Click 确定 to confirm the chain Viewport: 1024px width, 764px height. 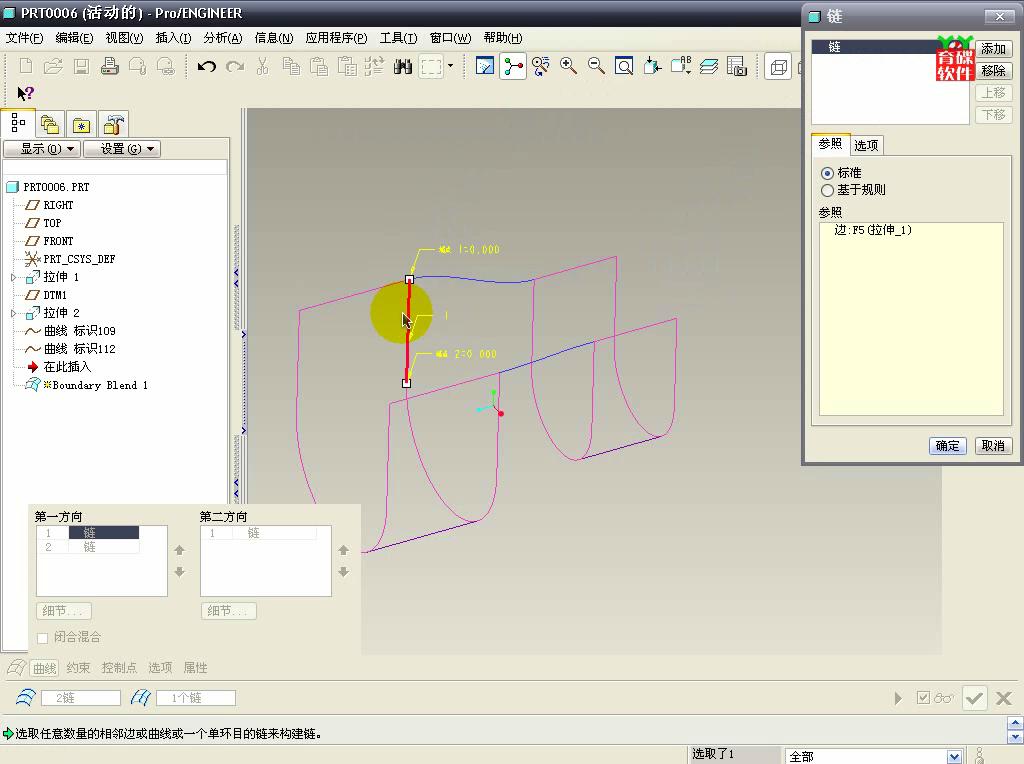(x=948, y=446)
